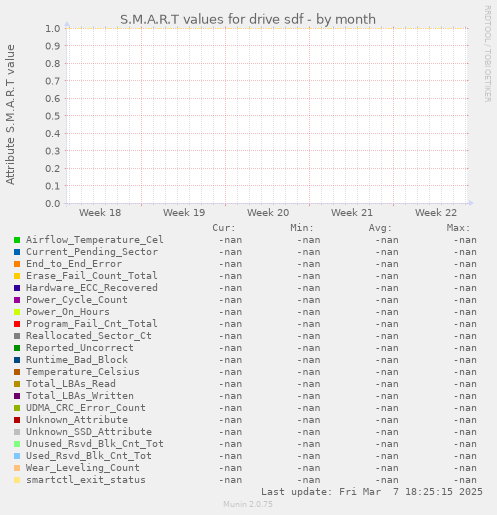Click the 0.5 y-axis tick label
This screenshot has height=515, width=497.
click(x=53, y=116)
